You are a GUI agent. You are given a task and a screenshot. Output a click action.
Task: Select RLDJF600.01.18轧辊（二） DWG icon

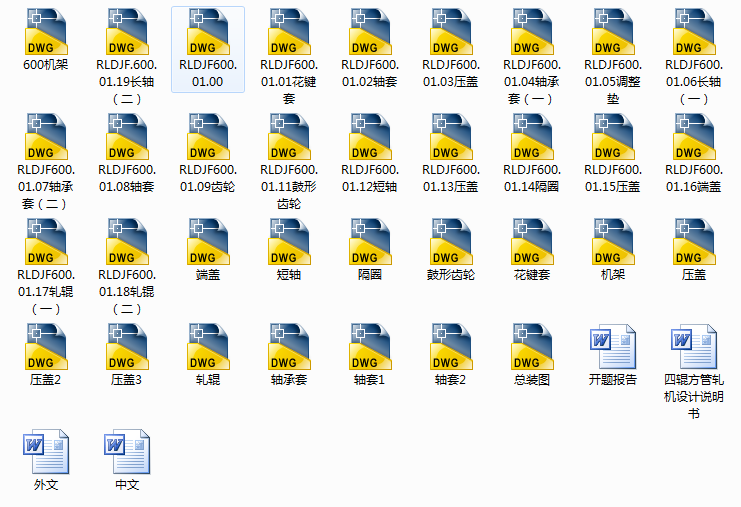click(x=127, y=241)
